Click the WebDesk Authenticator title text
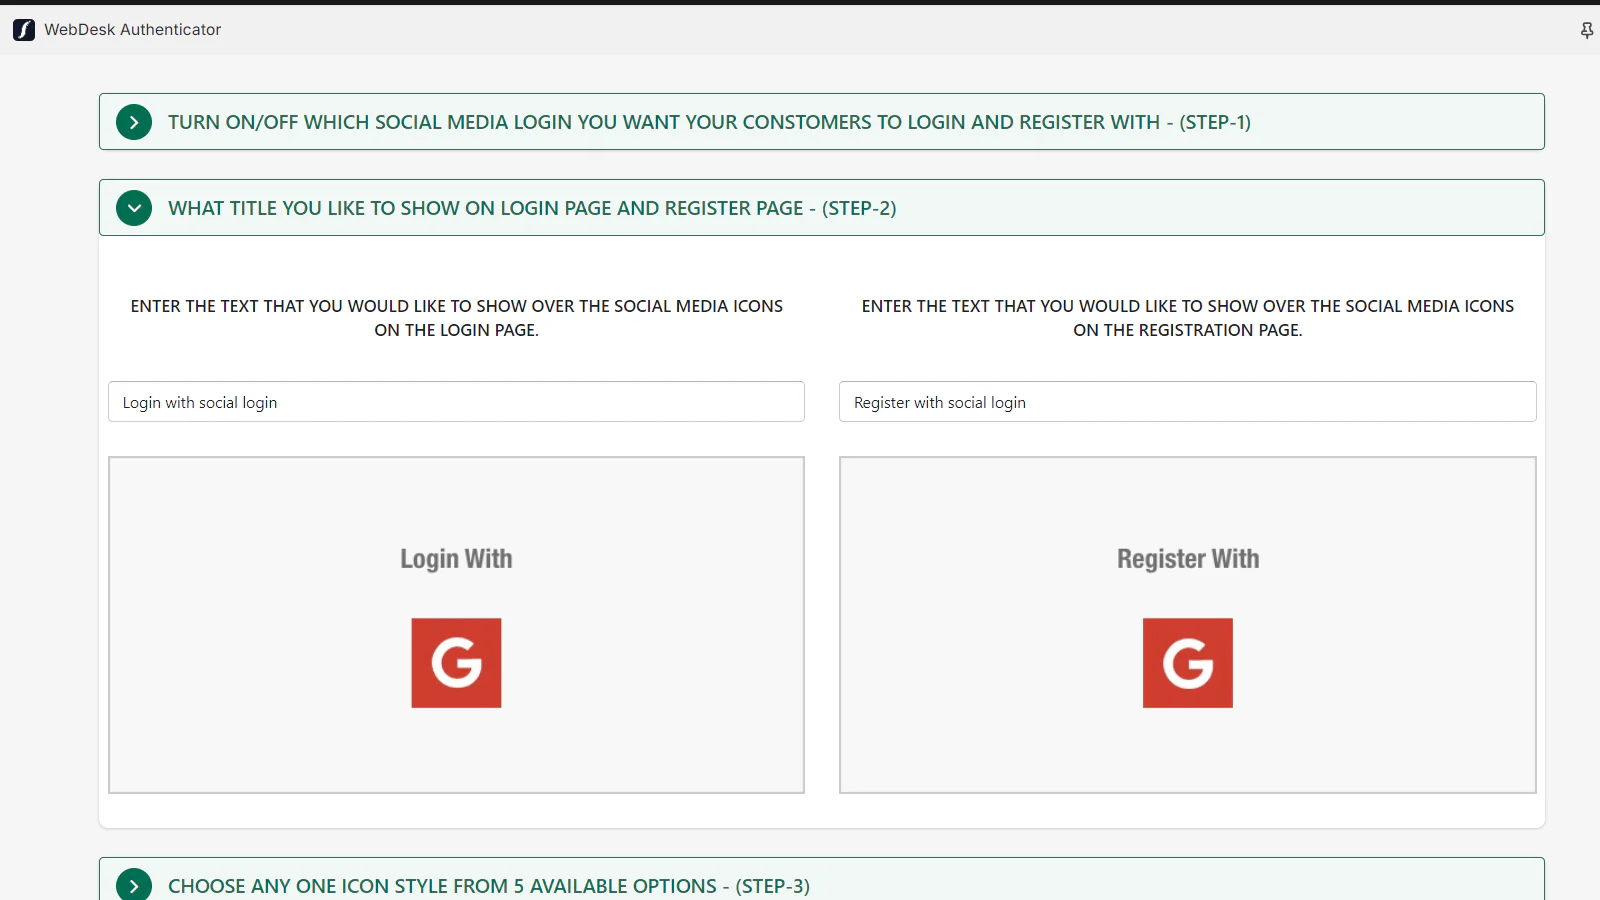Screen dimensions: 1600x900 pyautogui.click(x=133, y=30)
